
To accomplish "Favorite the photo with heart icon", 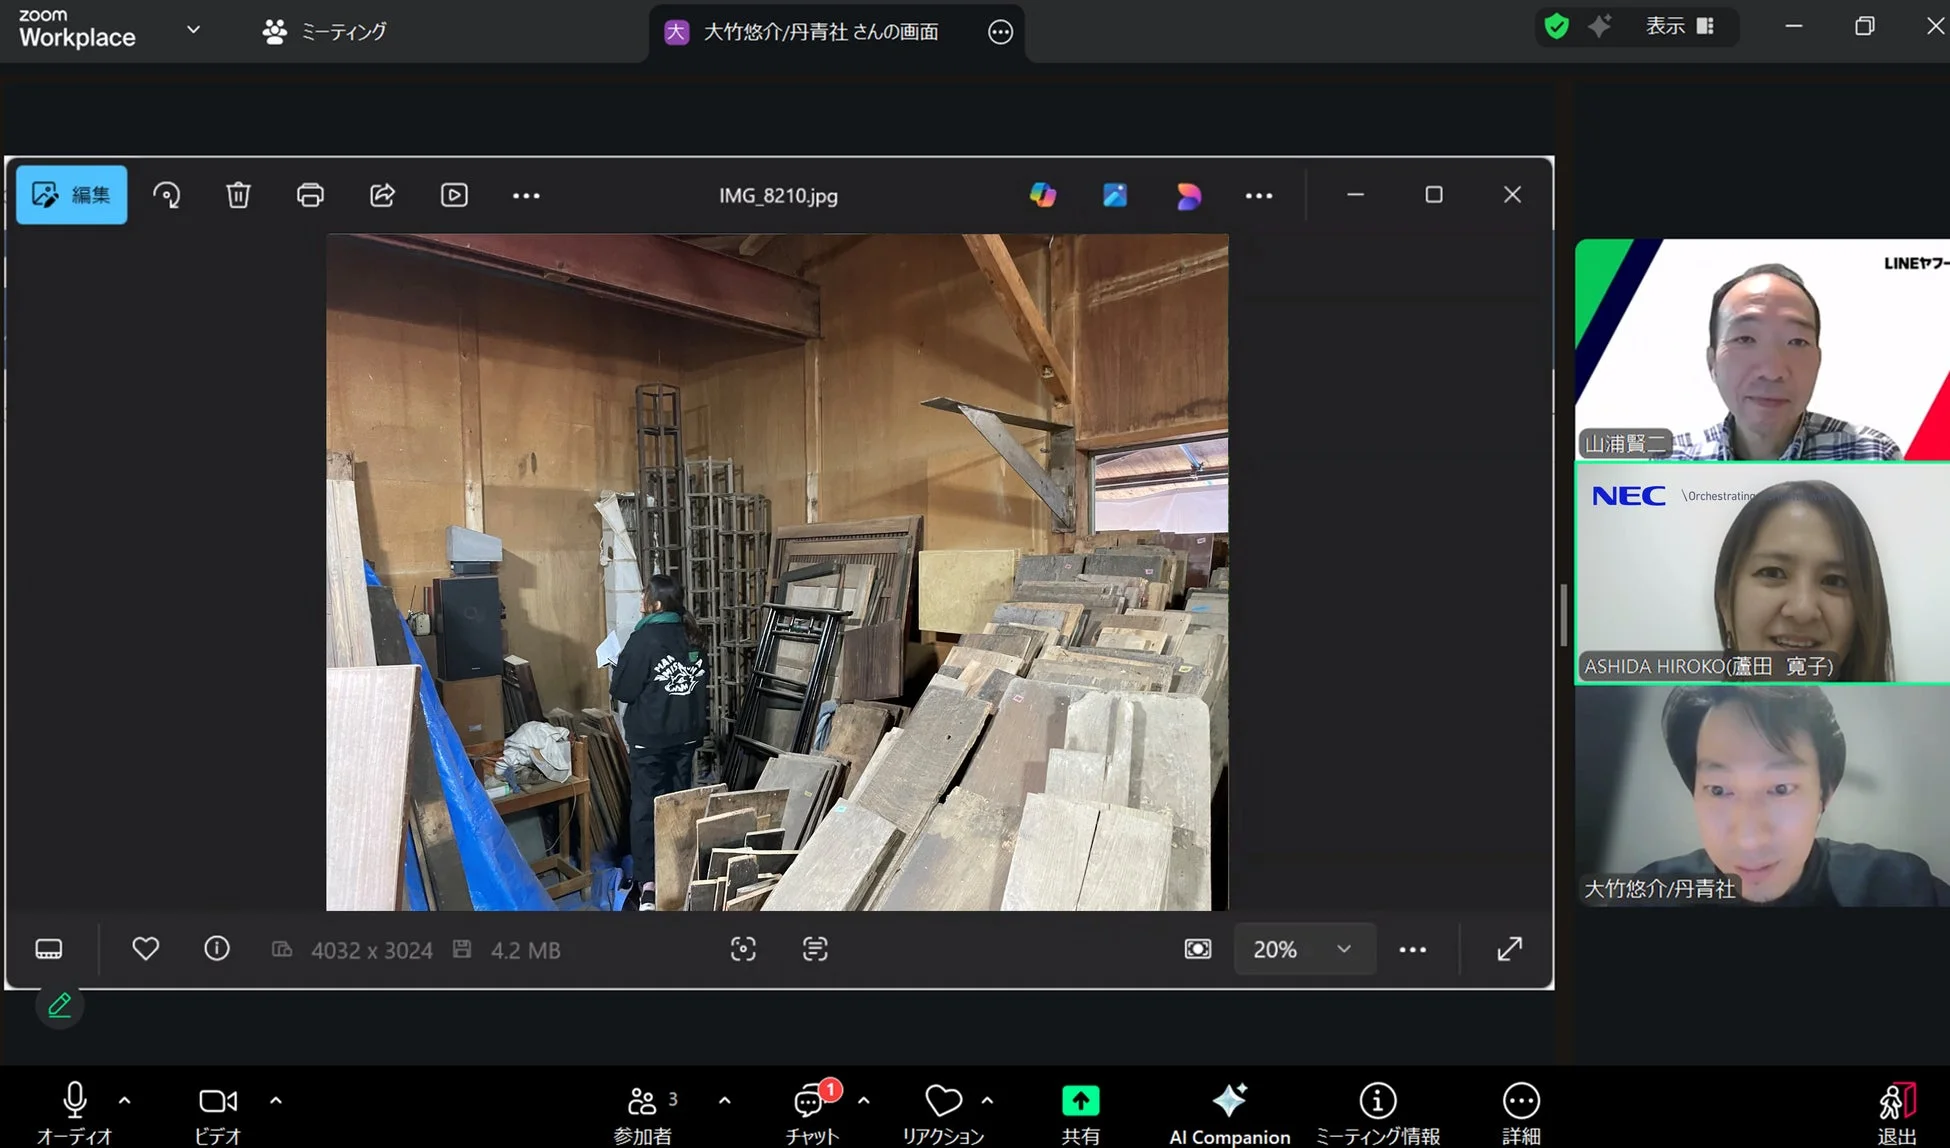I will pyautogui.click(x=146, y=949).
